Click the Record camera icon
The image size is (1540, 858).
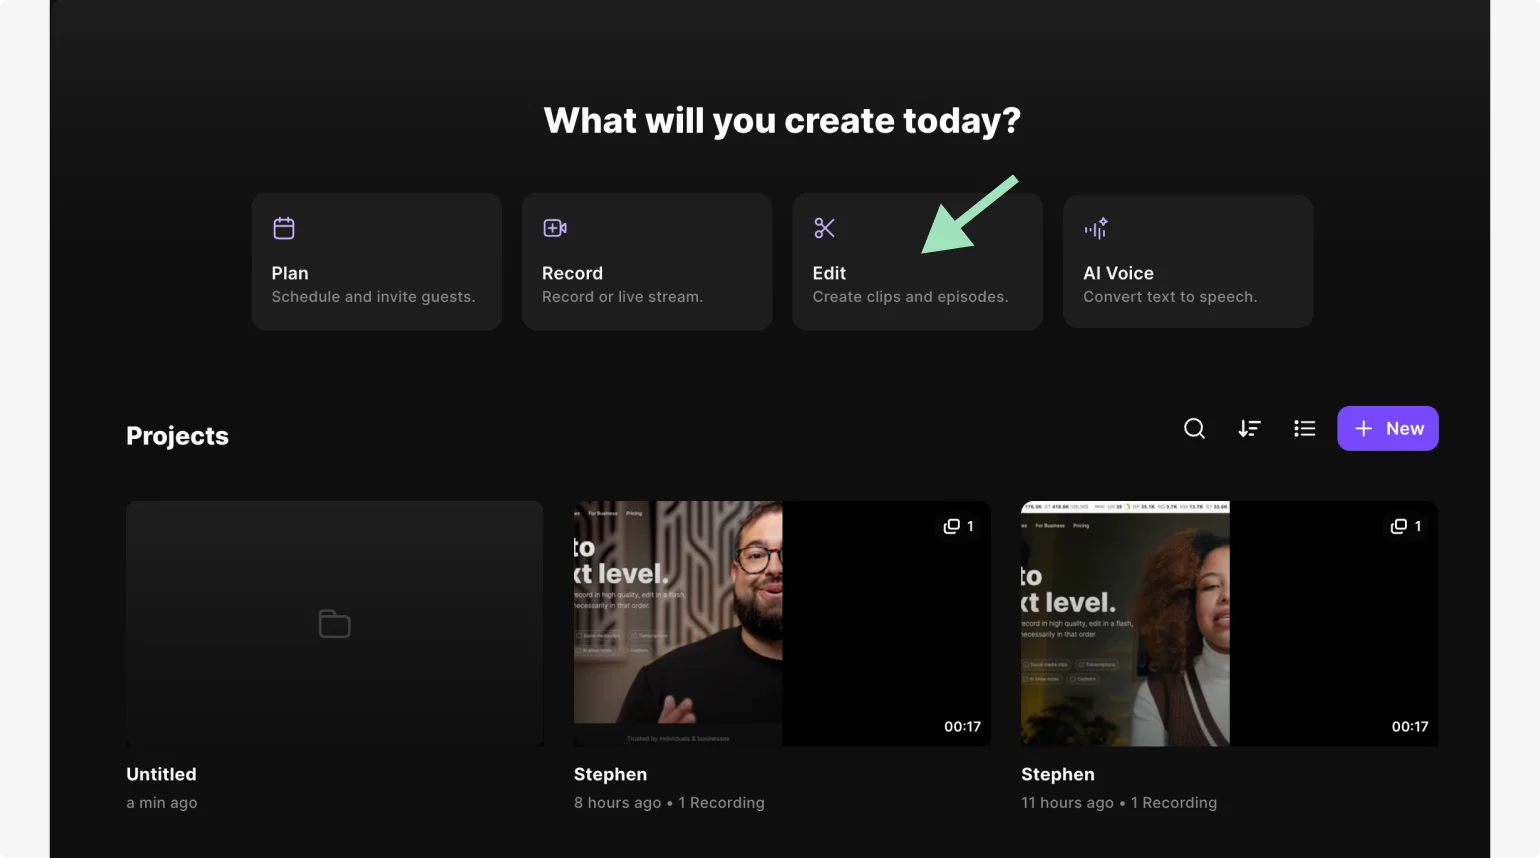pos(555,228)
